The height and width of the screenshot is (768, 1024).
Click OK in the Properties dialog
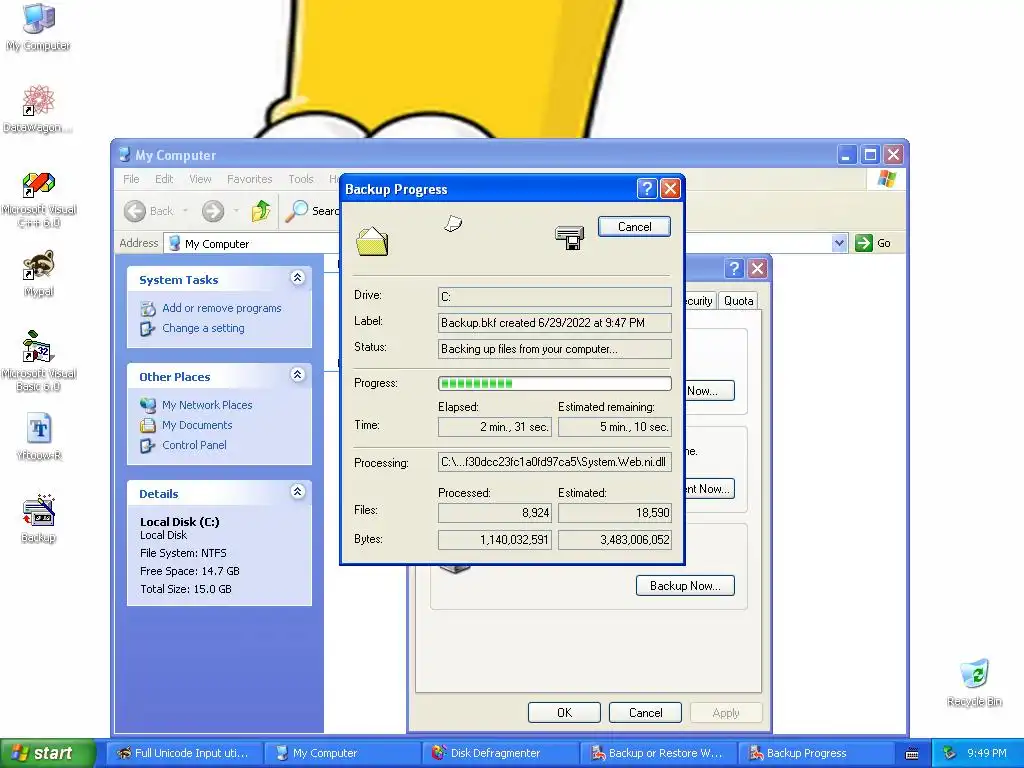click(564, 712)
